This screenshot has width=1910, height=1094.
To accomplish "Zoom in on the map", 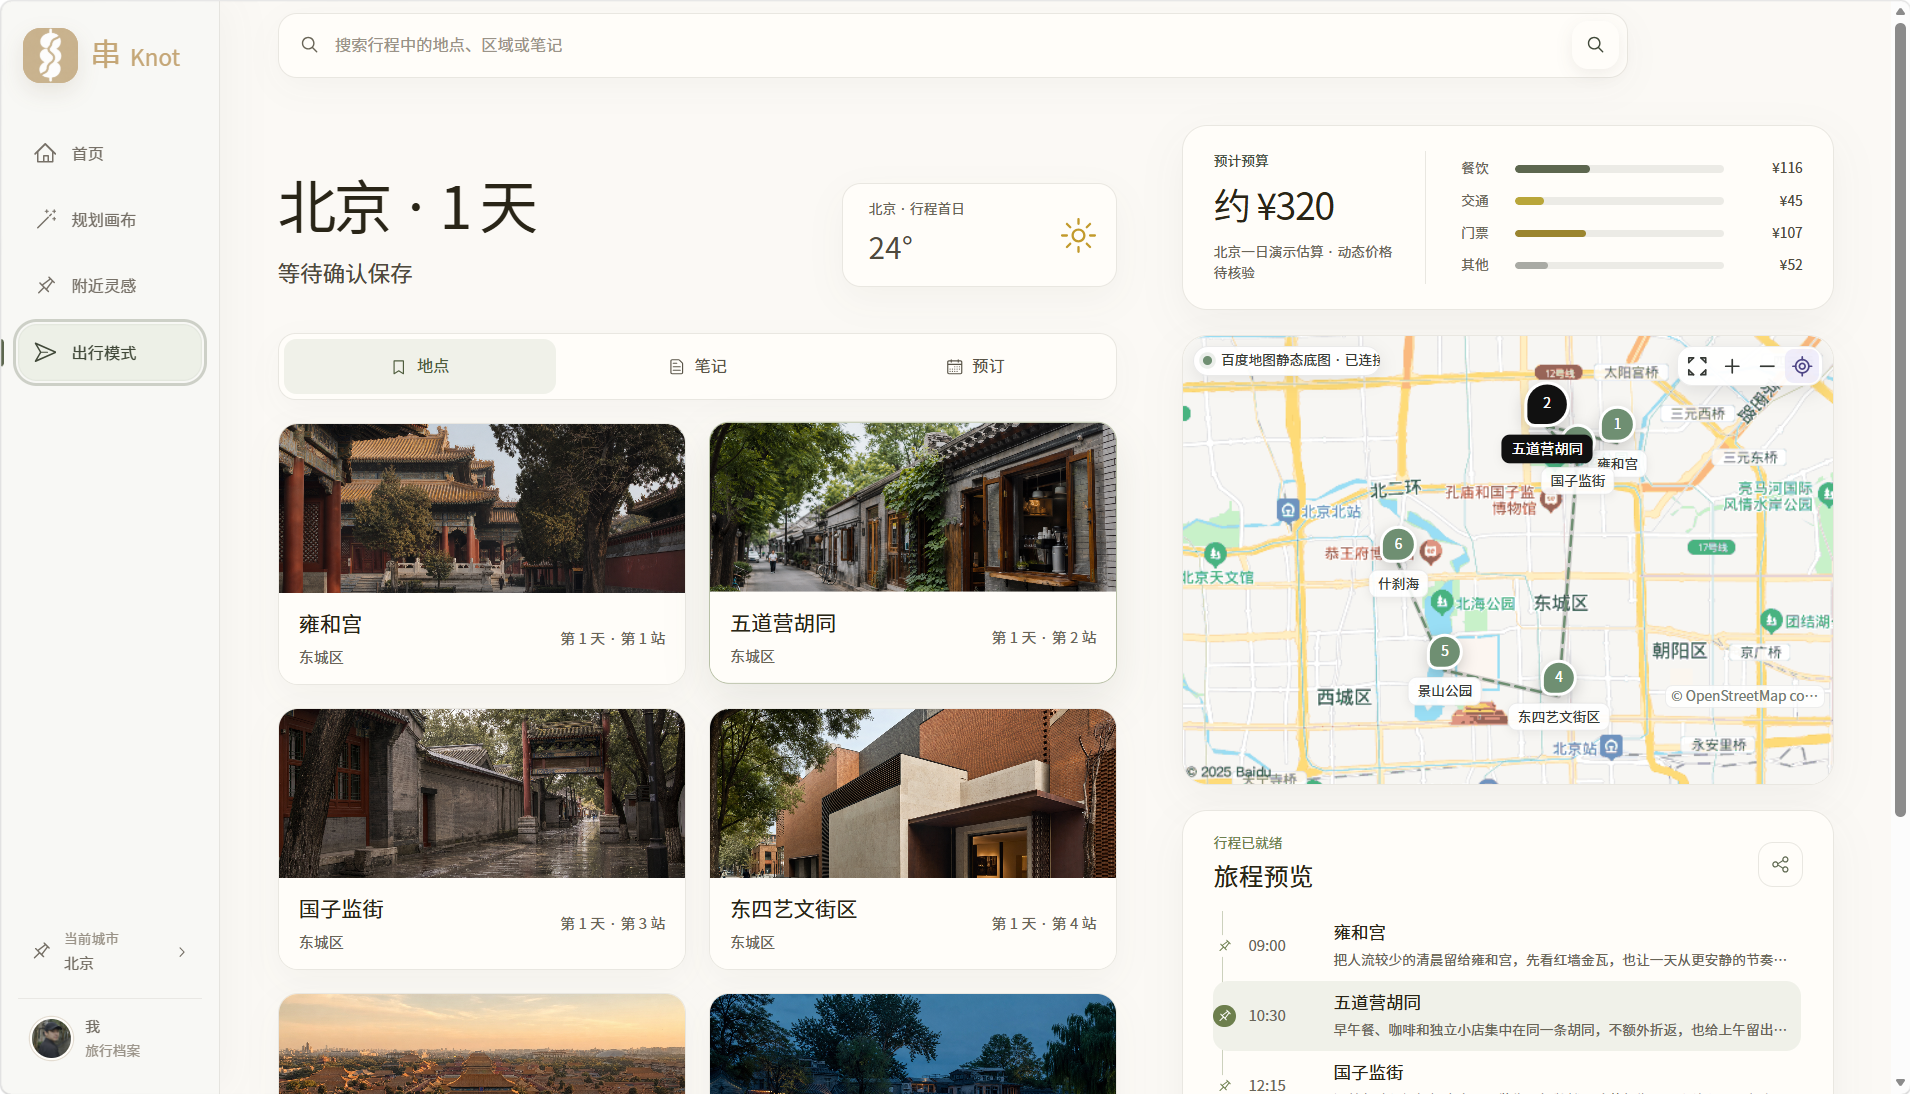I will tap(1732, 366).
